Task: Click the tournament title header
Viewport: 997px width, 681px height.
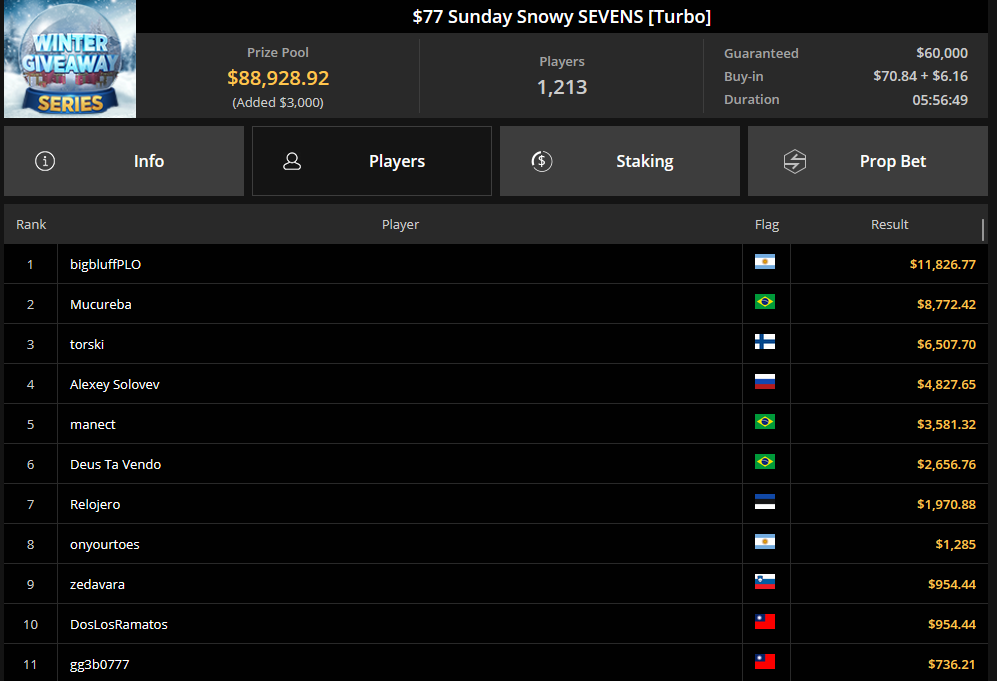Action: pos(563,15)
